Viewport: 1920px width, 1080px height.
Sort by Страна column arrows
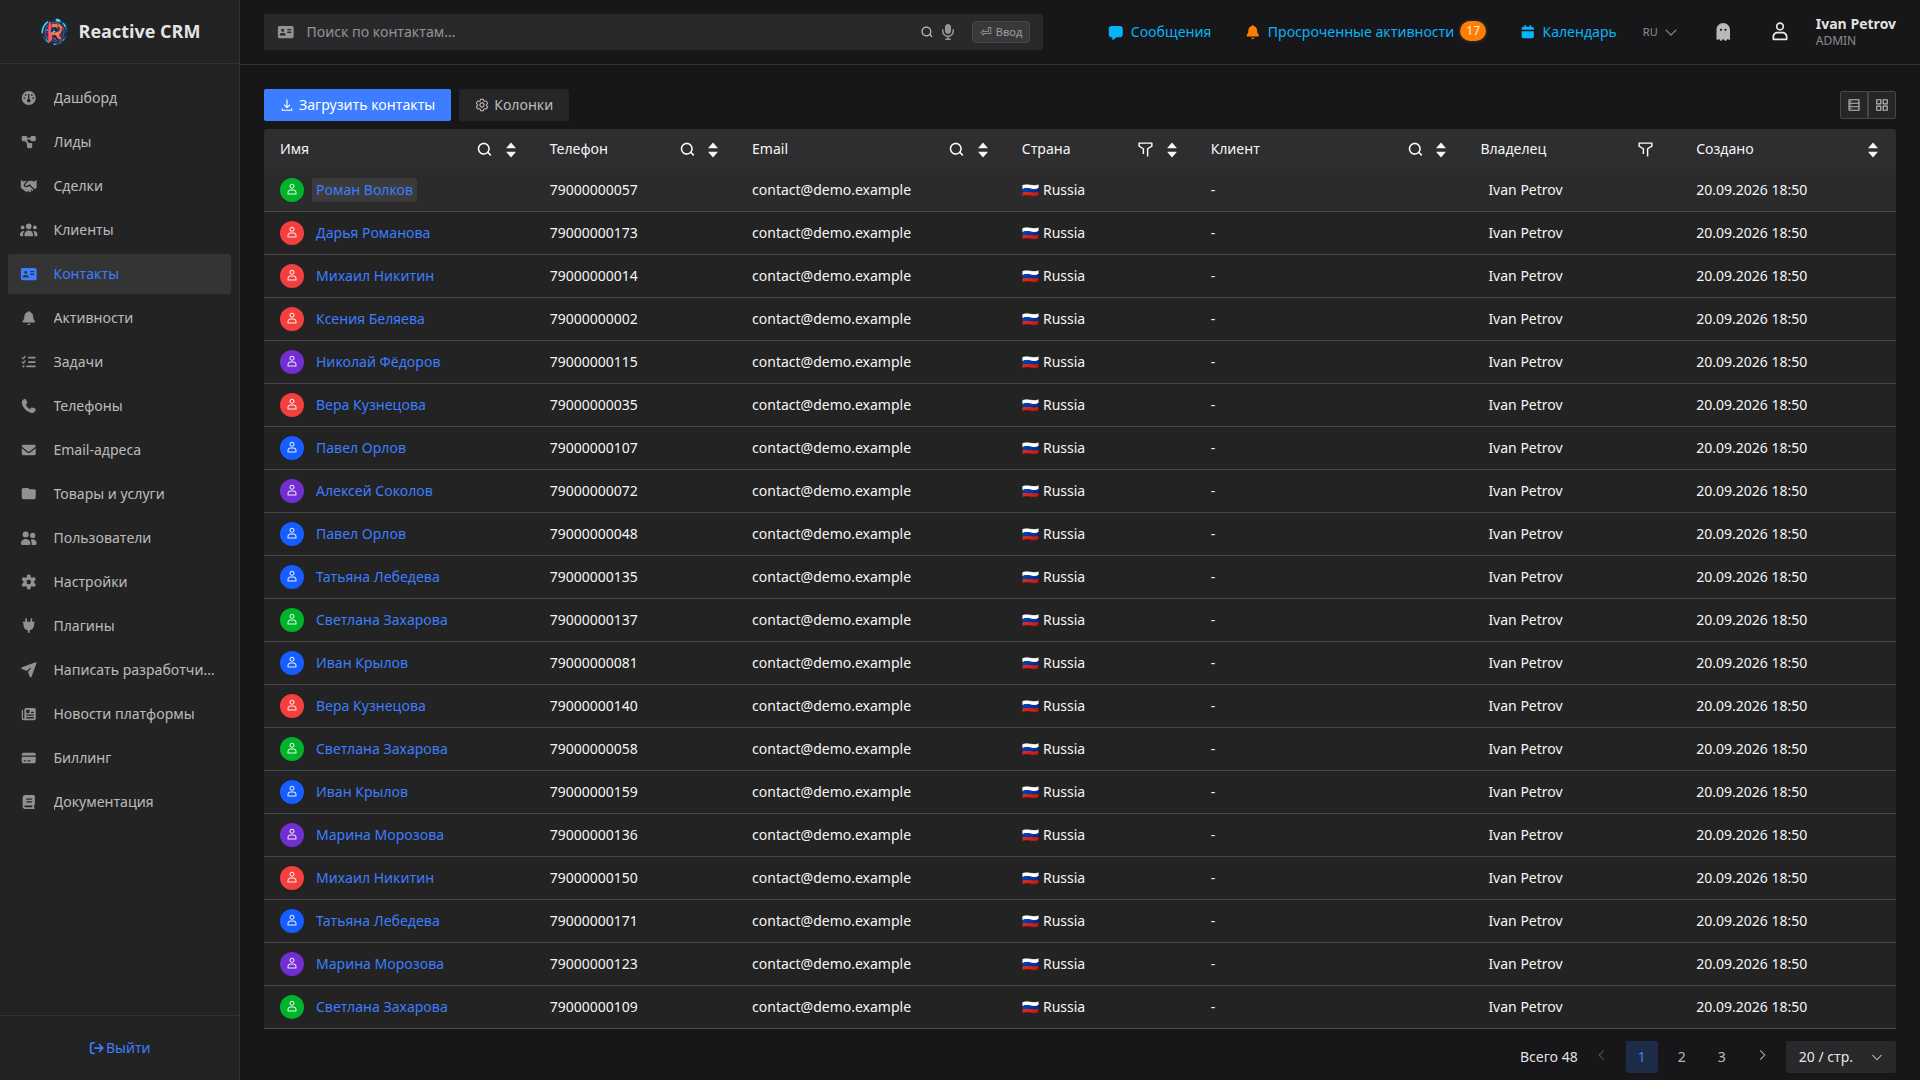click(1172, 149)
